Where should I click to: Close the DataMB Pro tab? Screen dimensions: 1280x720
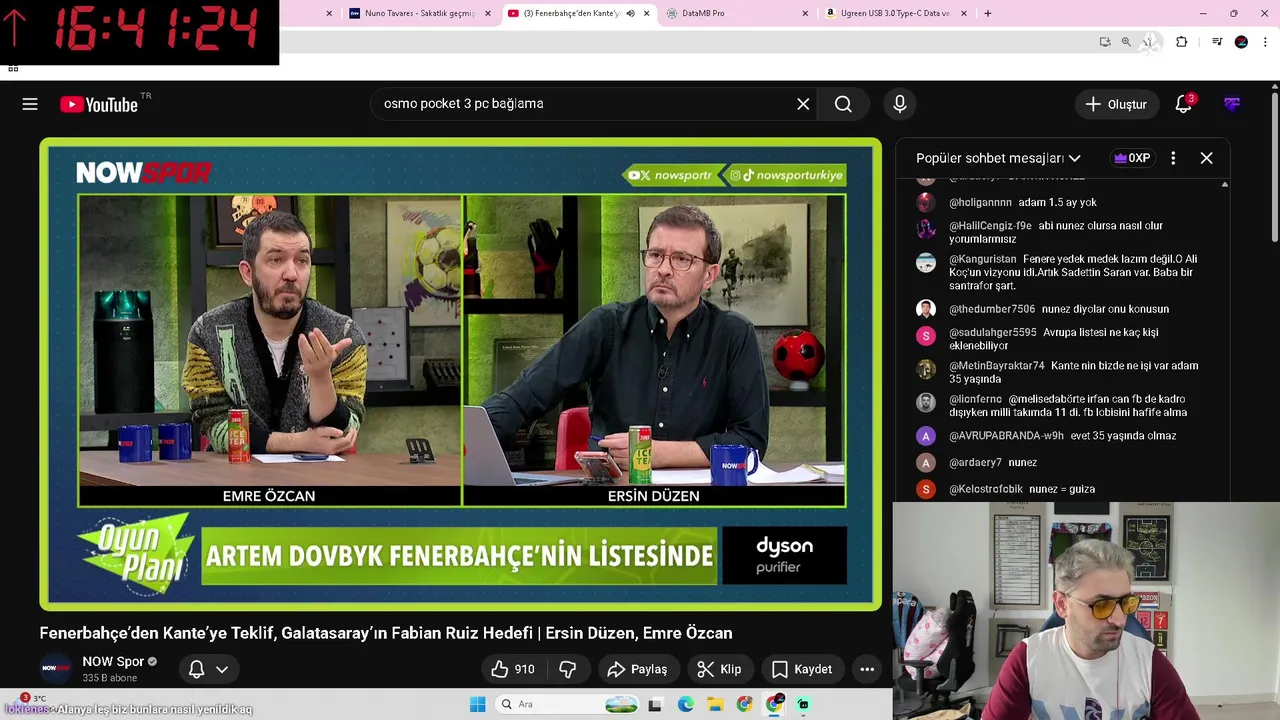point(805,13)
